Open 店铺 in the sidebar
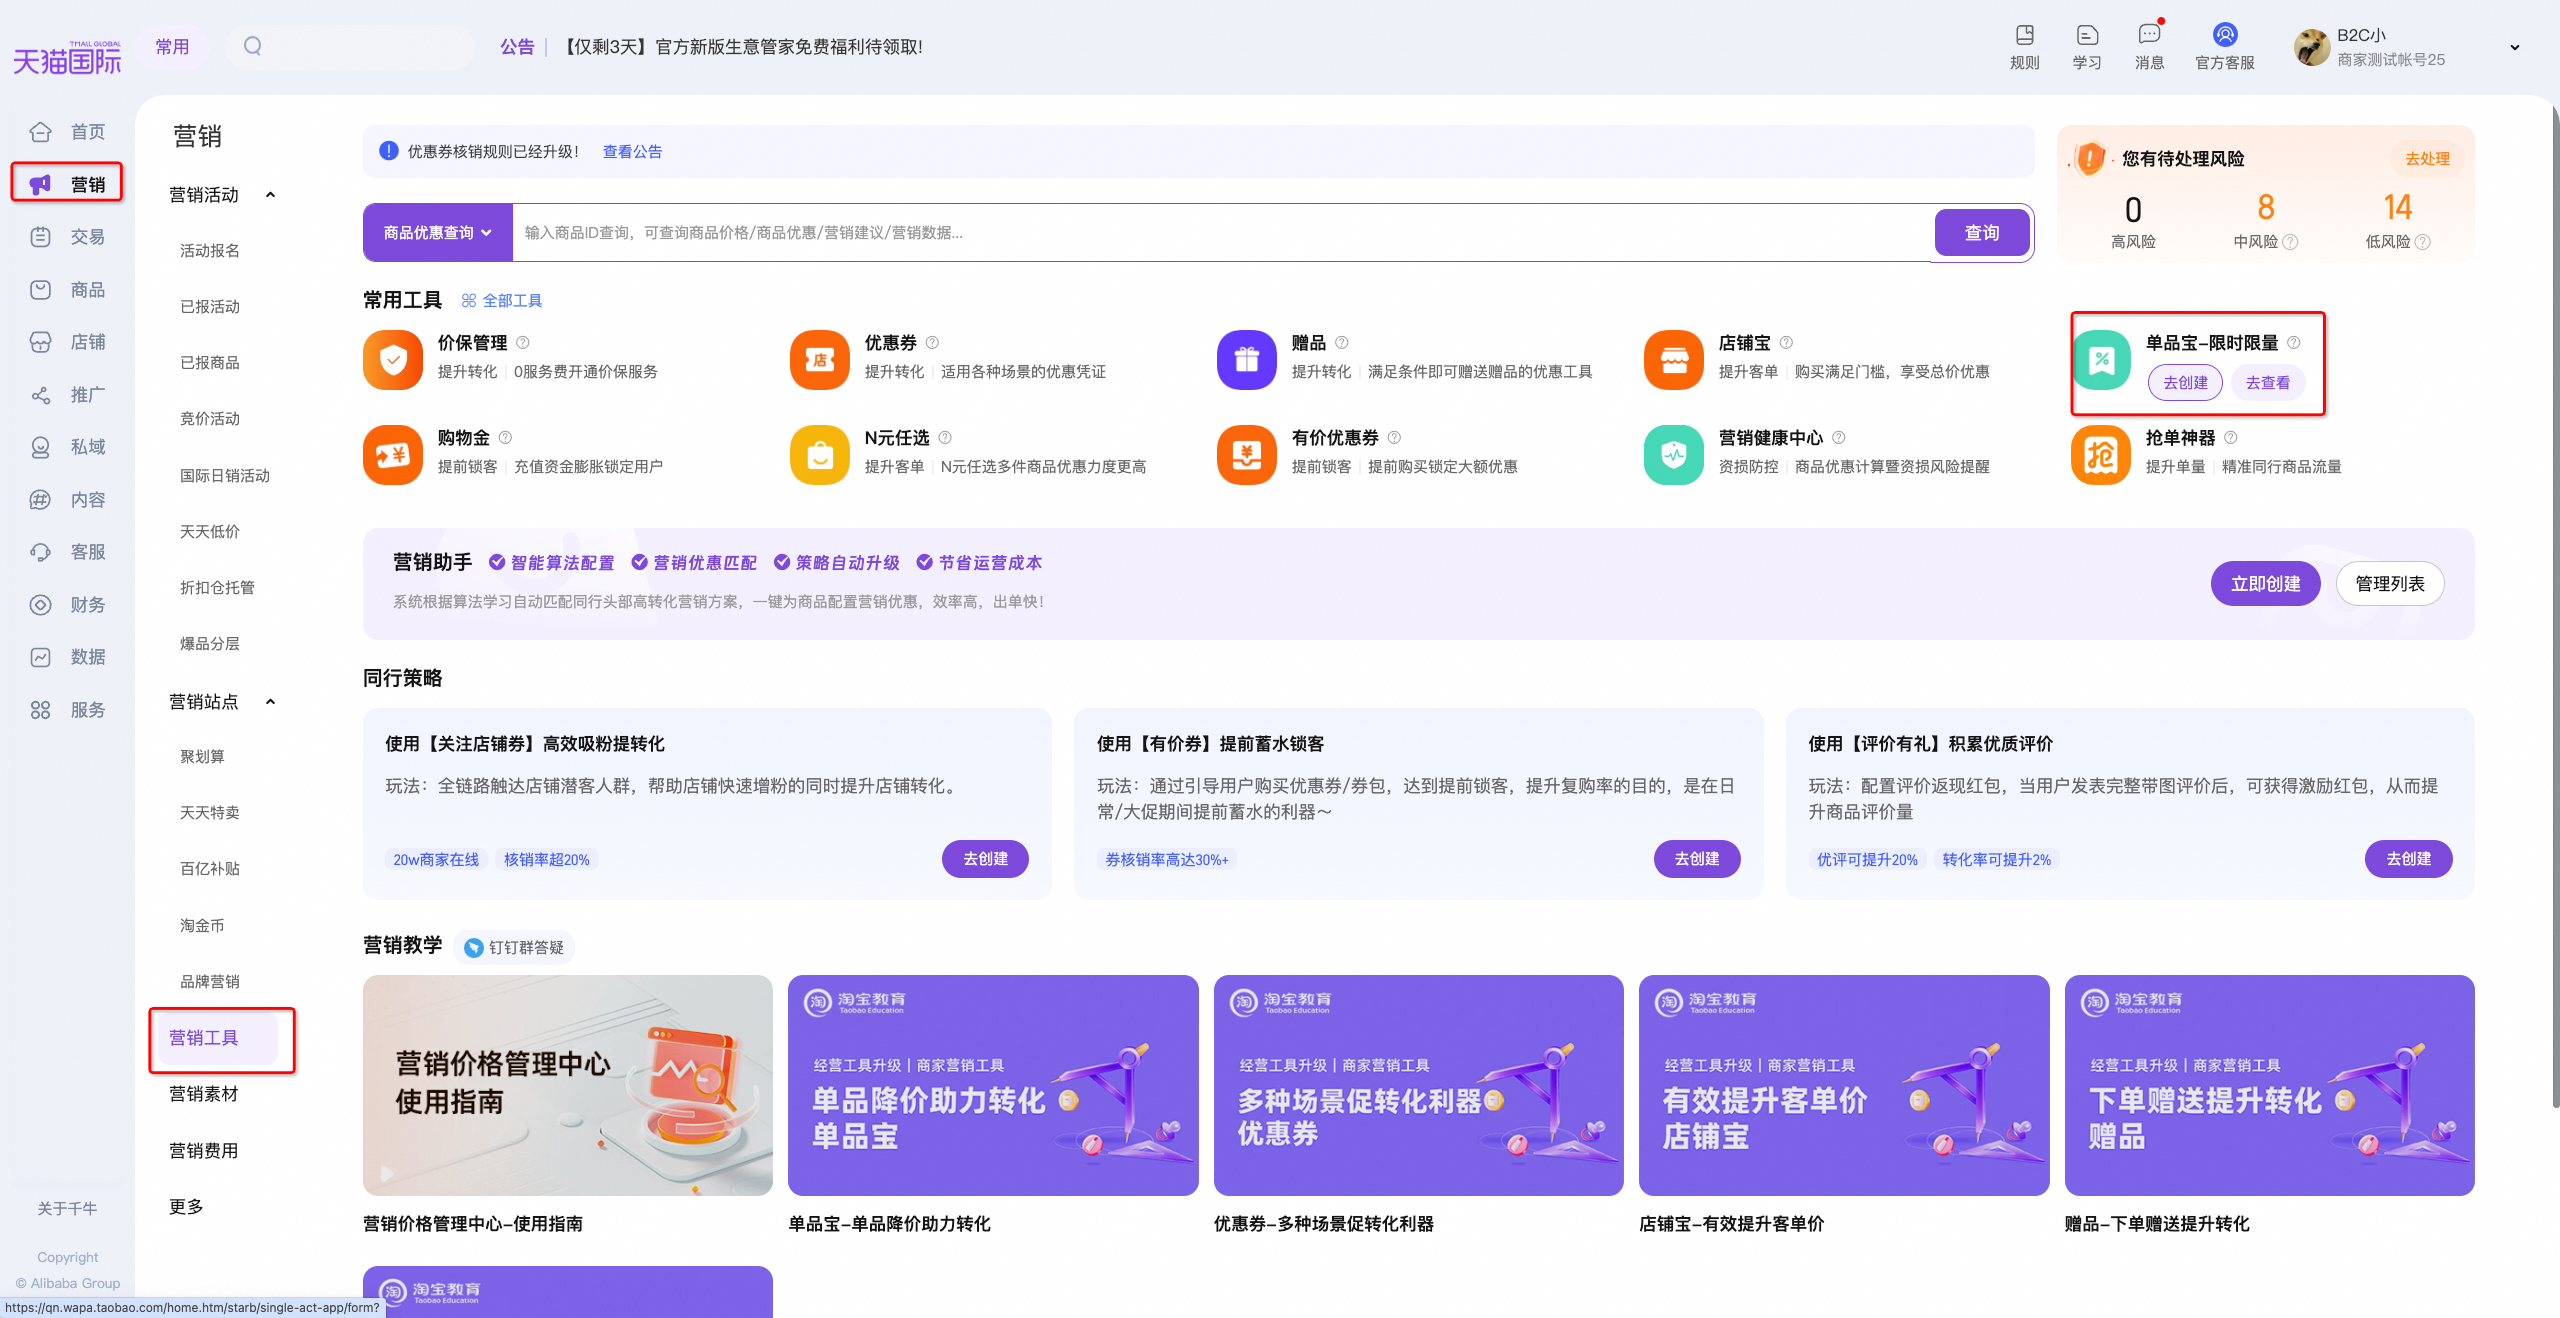The image size is (2560, 1318). pos(67,341)
